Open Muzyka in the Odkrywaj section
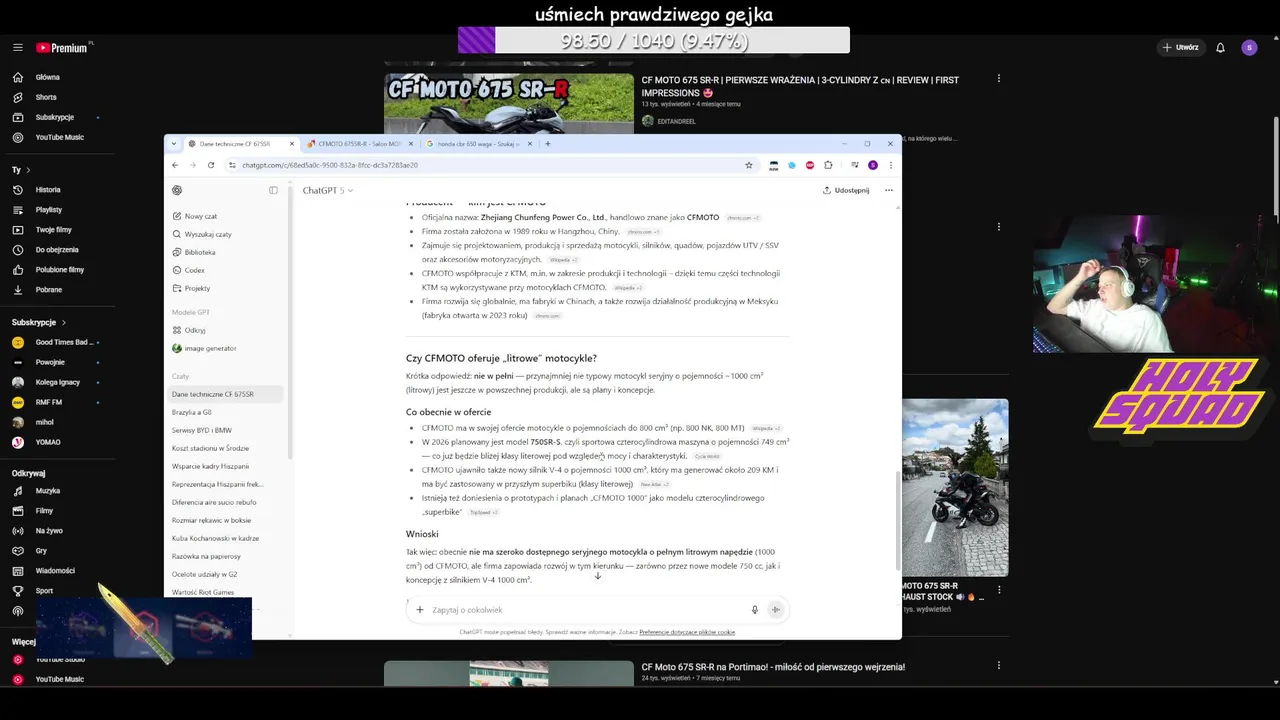 (47, 491)
